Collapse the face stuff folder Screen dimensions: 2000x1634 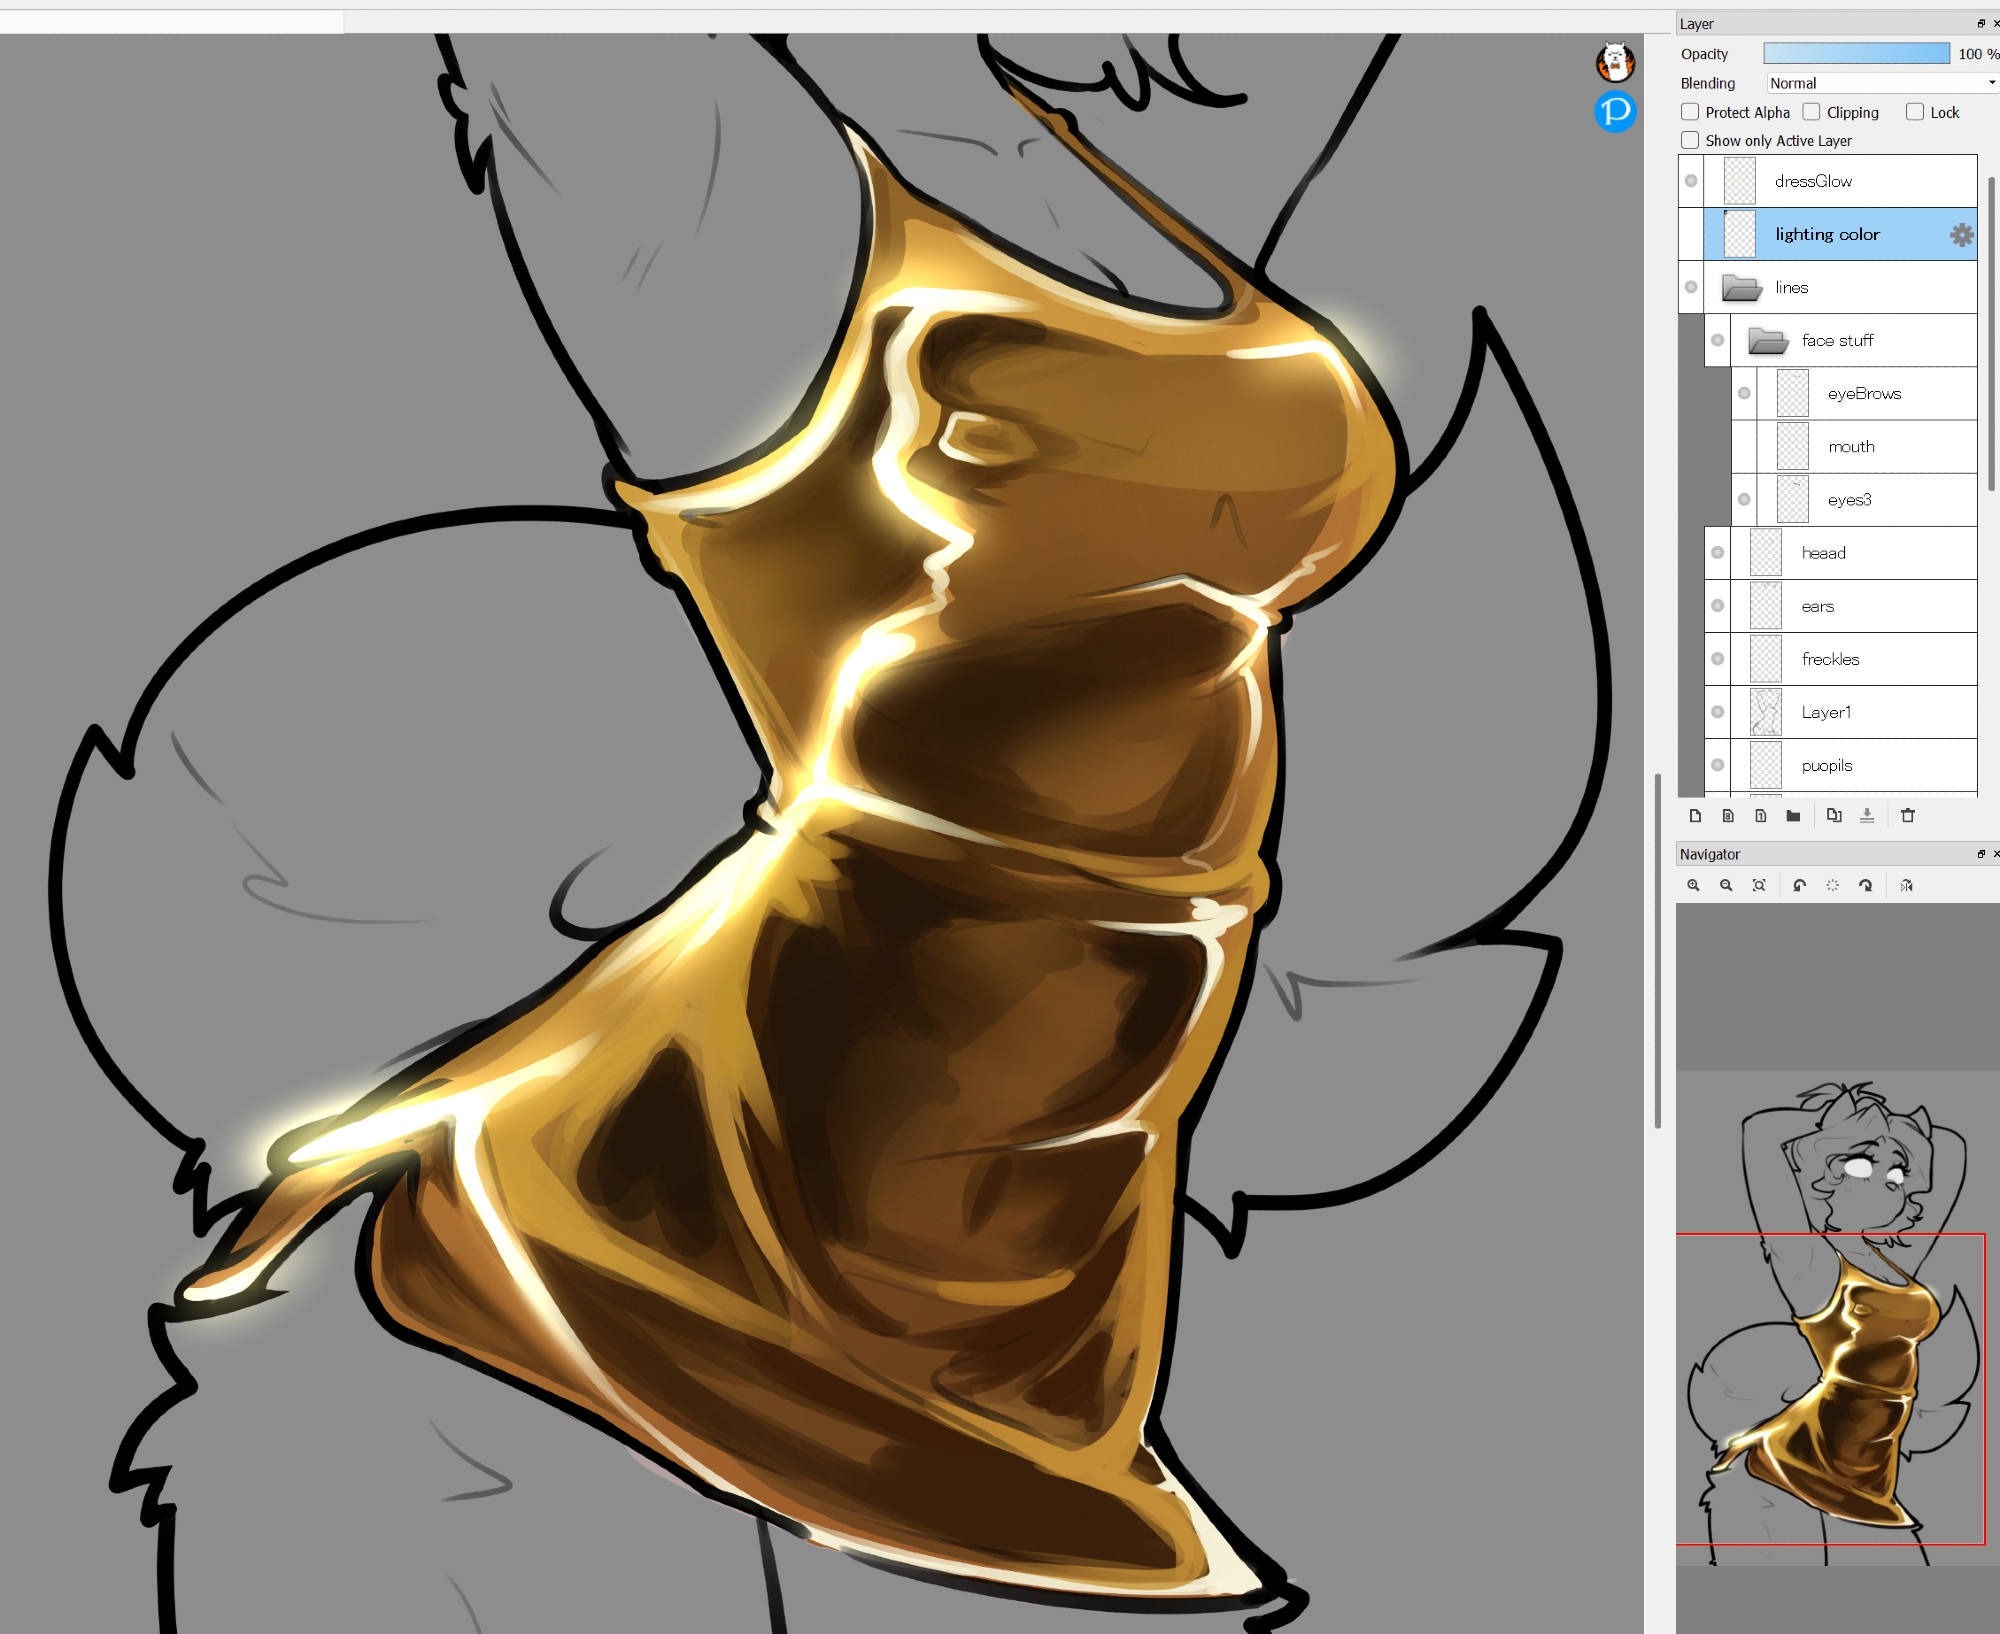(1767, 341)
